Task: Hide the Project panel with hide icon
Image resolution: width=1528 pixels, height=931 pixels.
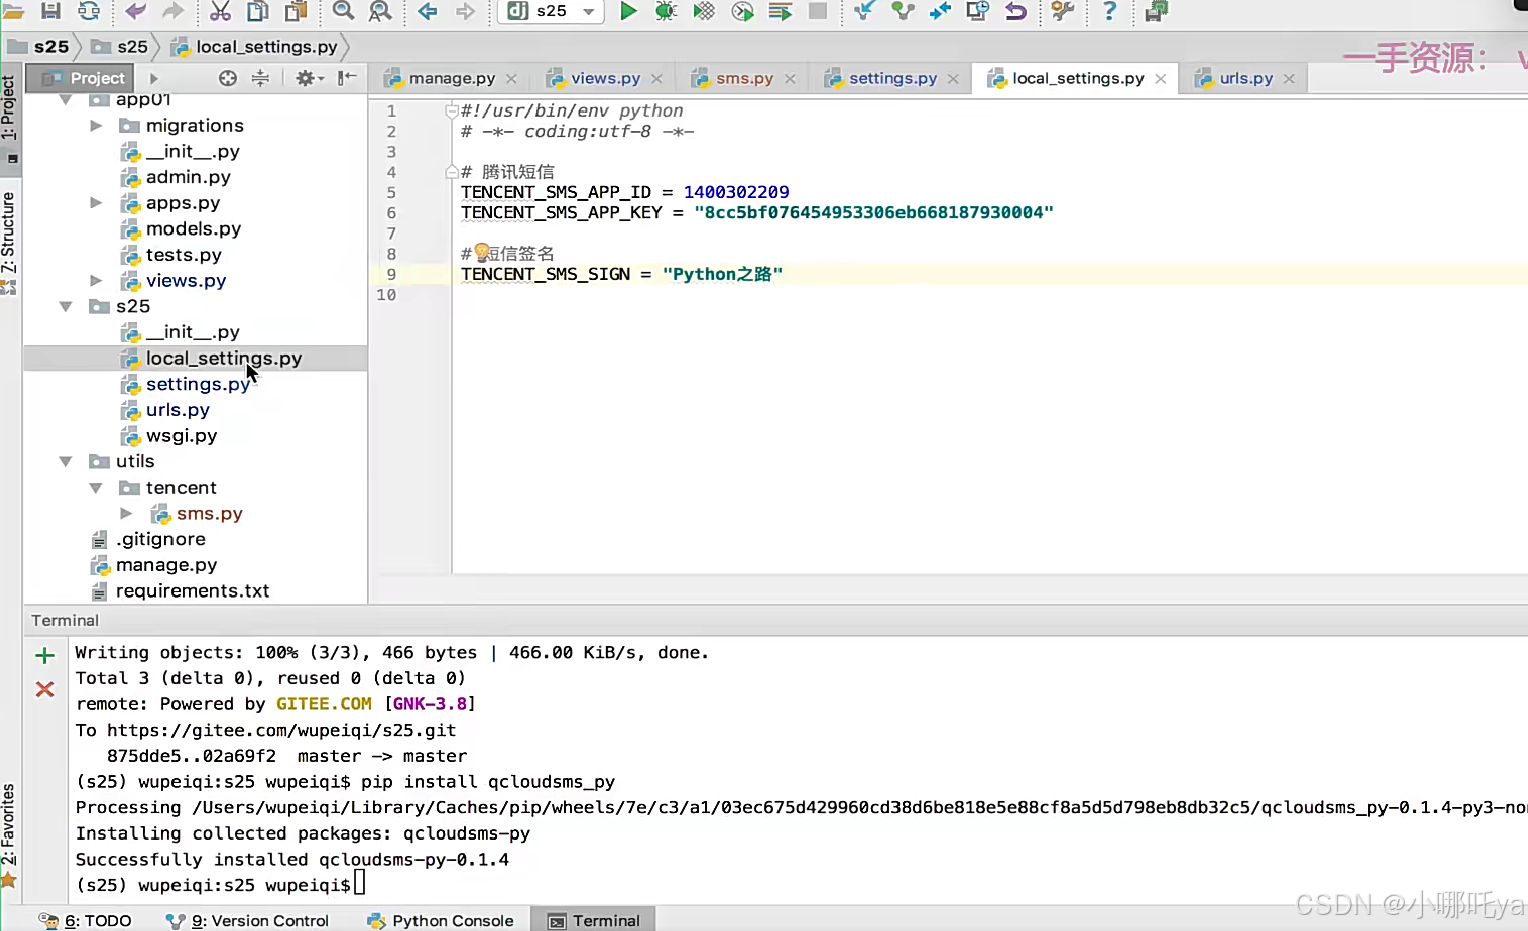Action: click(347, 78)
